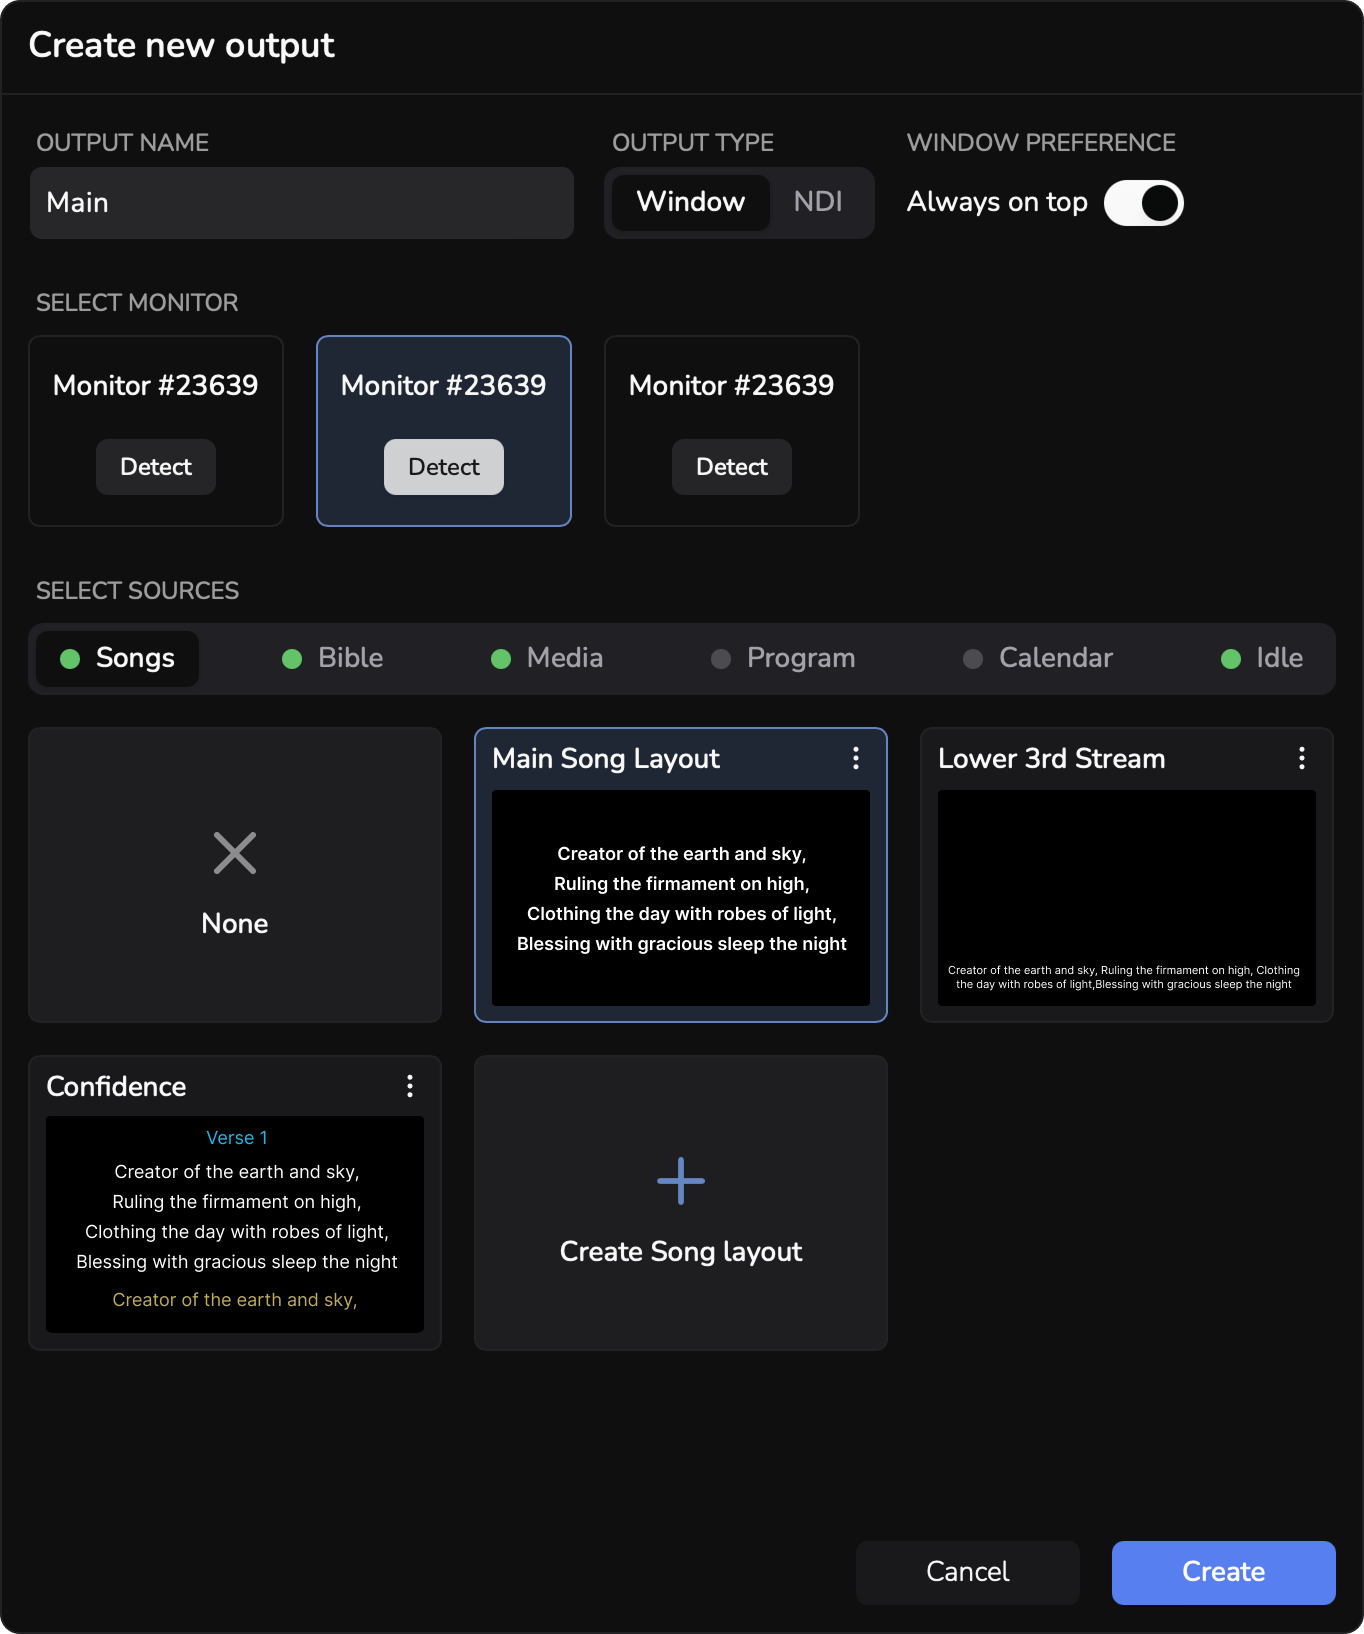Open the Main Song Layout options menu
The image size is (1364, 1634).
pos(856,758)
